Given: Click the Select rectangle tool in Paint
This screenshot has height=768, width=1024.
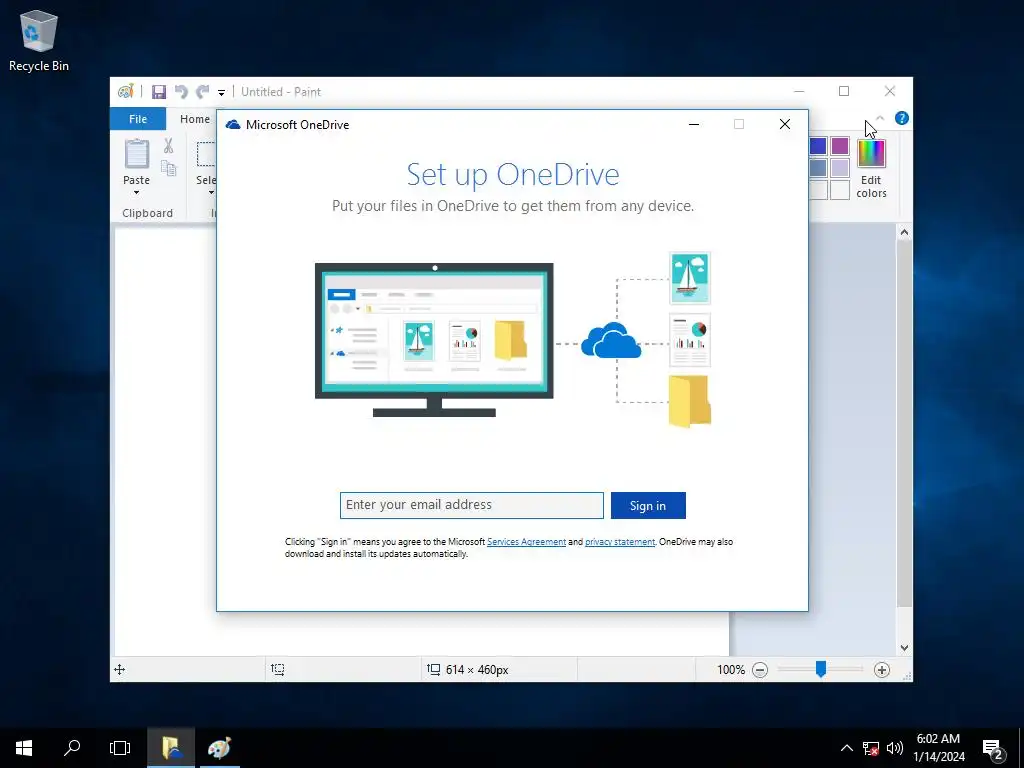Looking at the screenshot, I should [206, 154].
